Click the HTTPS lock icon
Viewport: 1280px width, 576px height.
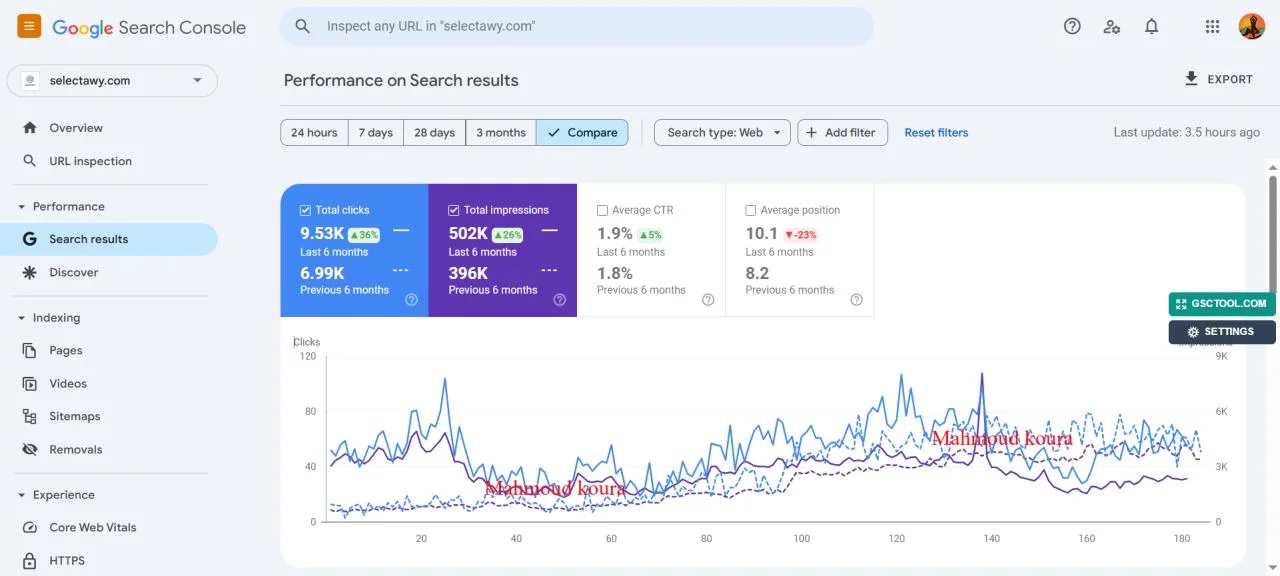coord(30,561)
